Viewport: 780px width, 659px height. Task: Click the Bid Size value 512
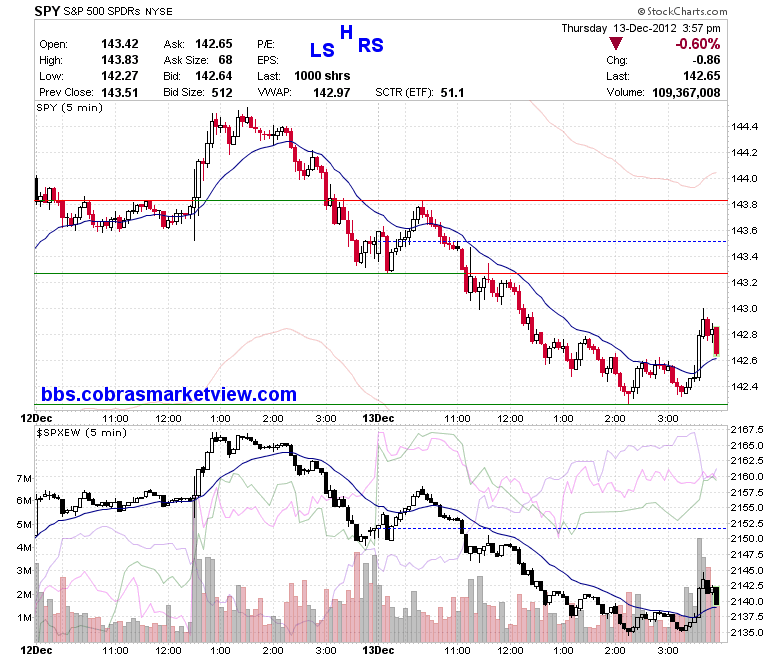click(222, 93)
